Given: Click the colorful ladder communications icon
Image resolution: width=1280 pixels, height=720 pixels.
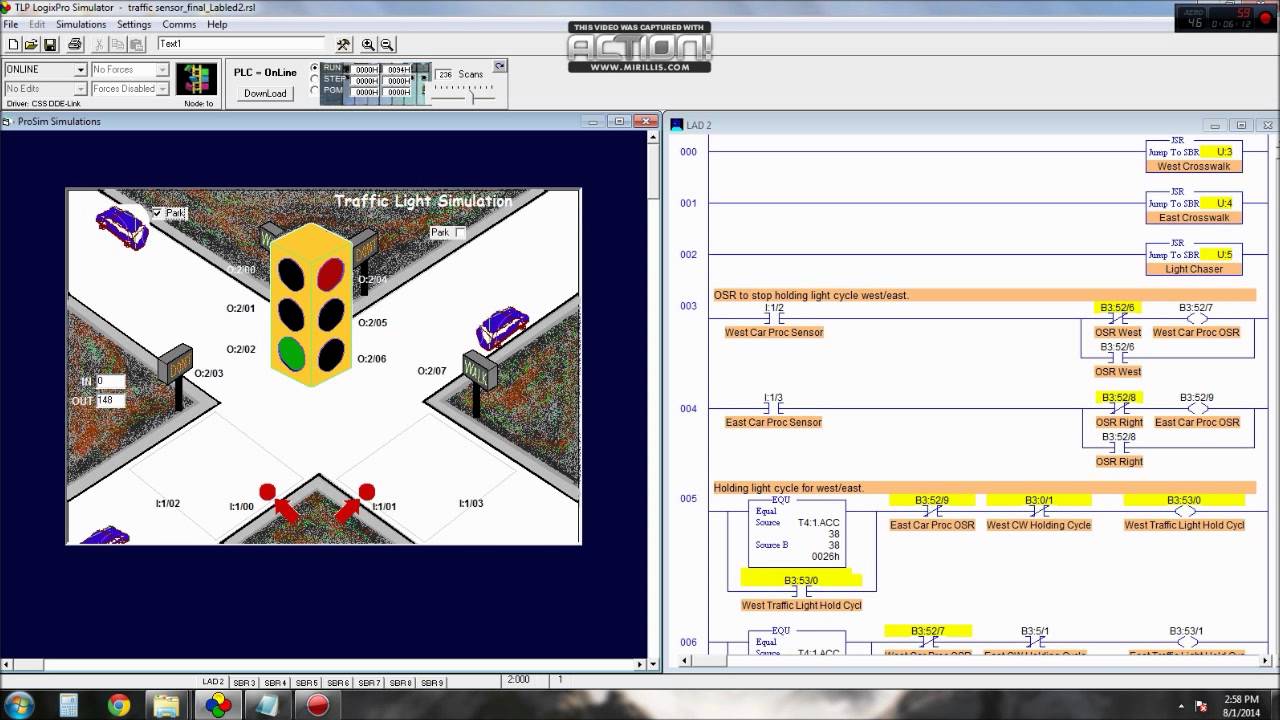Looking at the screenshot, I should coord(197,79).
